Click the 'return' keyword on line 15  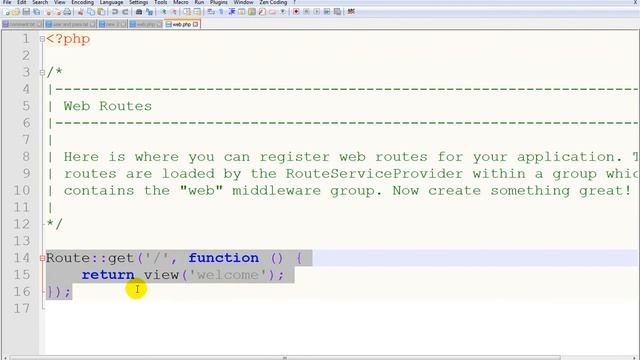pyautogui.click(x=108, y=275)
